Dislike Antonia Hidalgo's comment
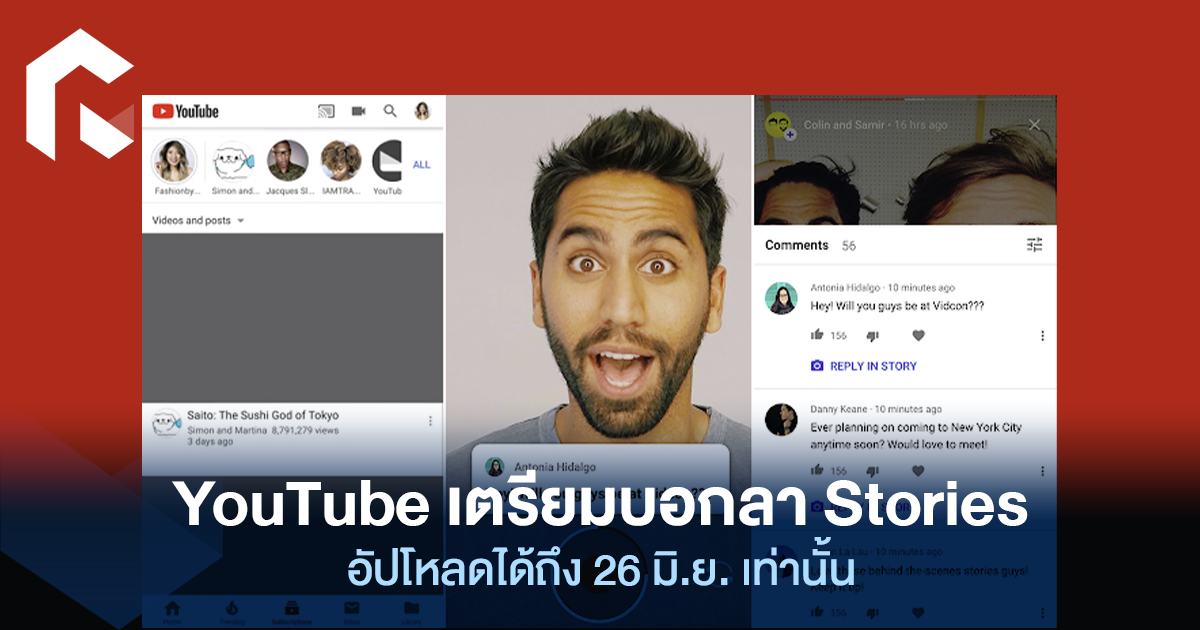 (x=872, y=336)
